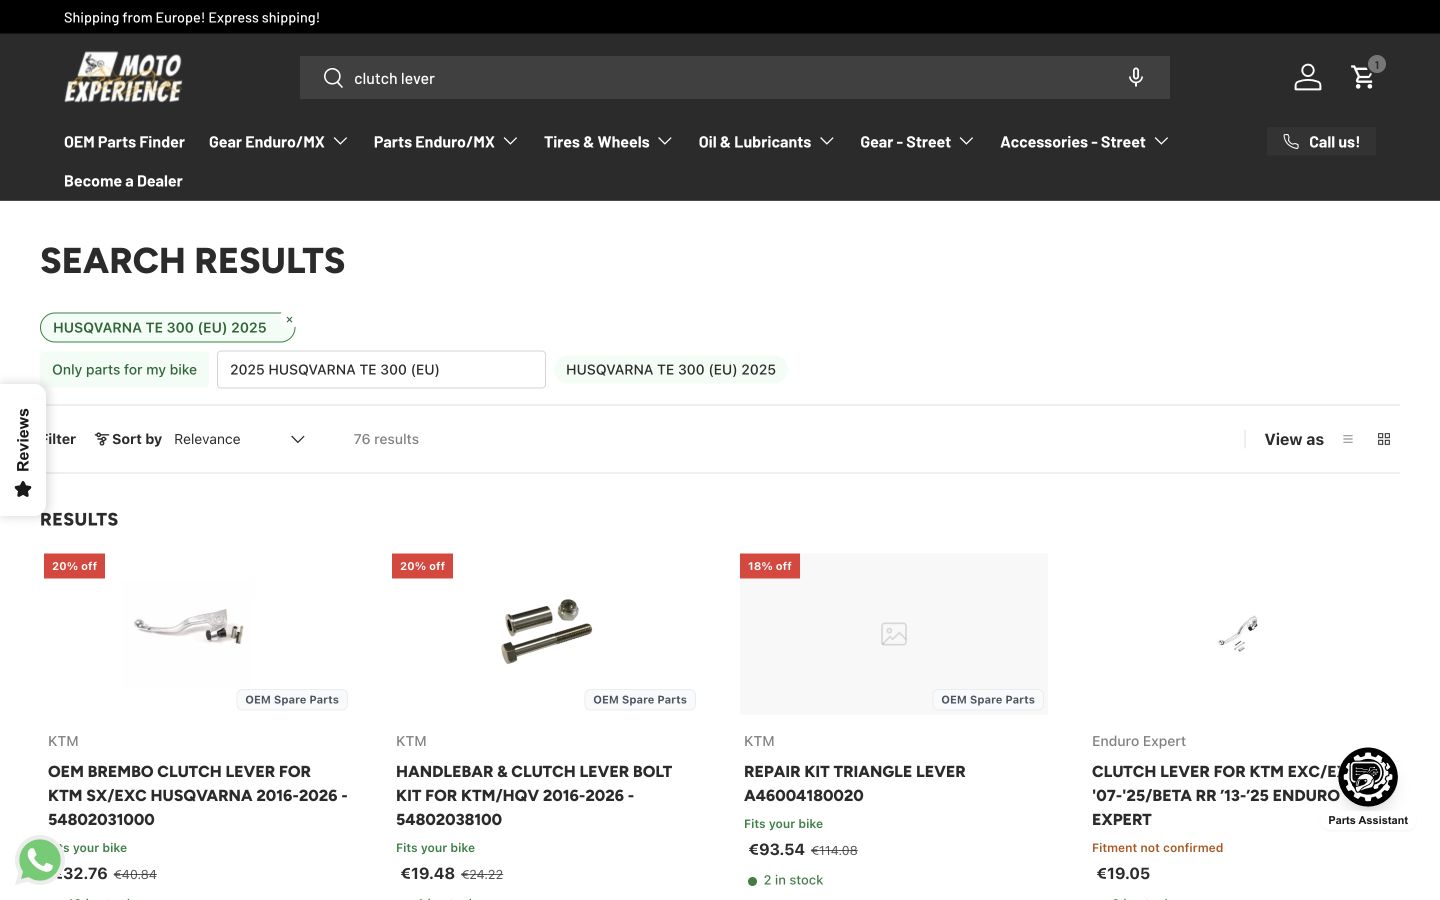Open OEM Parts Finder
Screen dimensions: 1440x900
point(124,142)
